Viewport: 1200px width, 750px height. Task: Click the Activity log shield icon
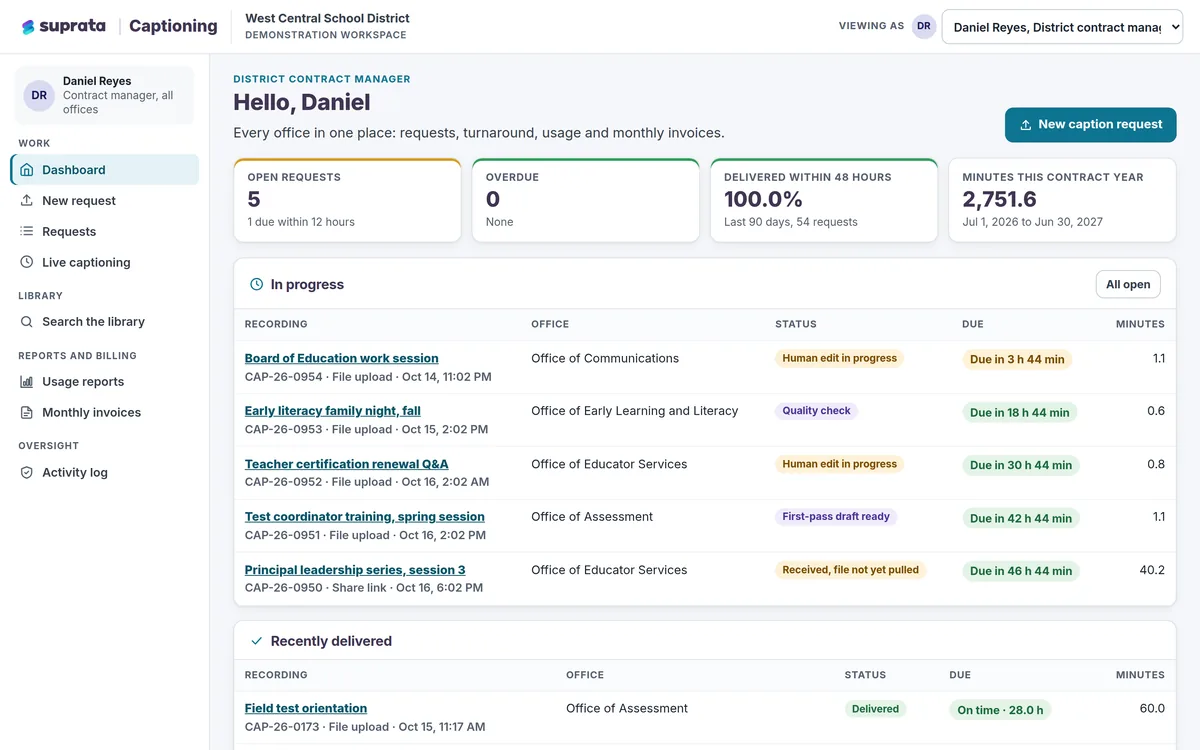(x=27, y=473)
